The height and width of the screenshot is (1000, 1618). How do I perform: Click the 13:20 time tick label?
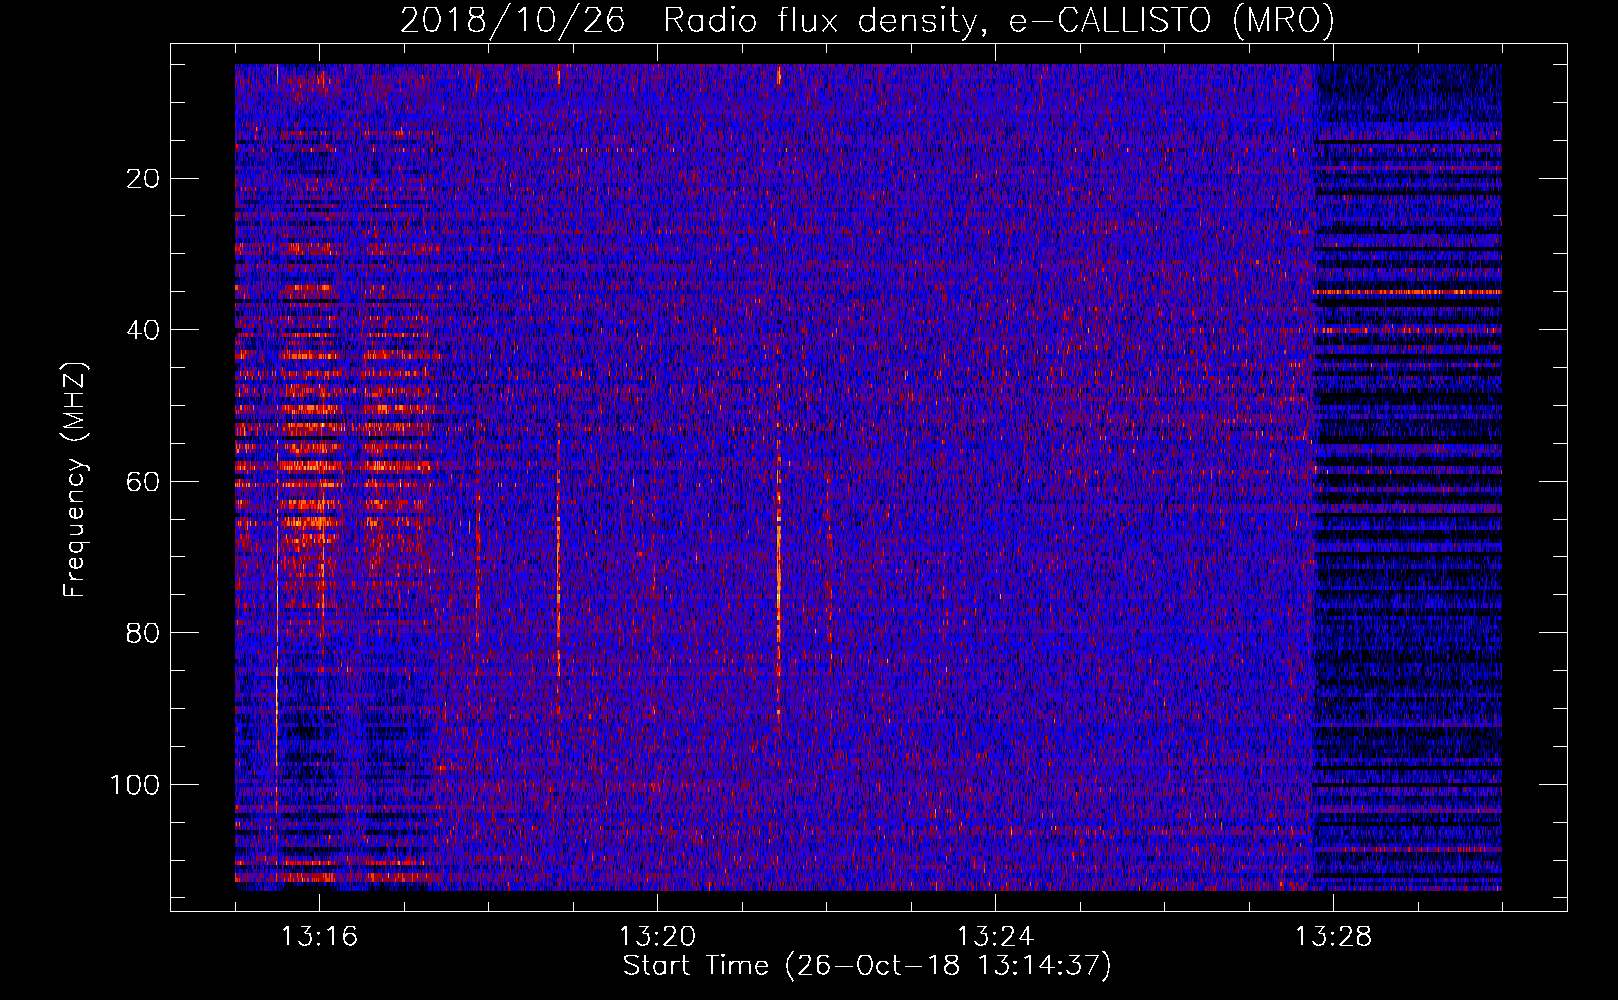(657, 937)
